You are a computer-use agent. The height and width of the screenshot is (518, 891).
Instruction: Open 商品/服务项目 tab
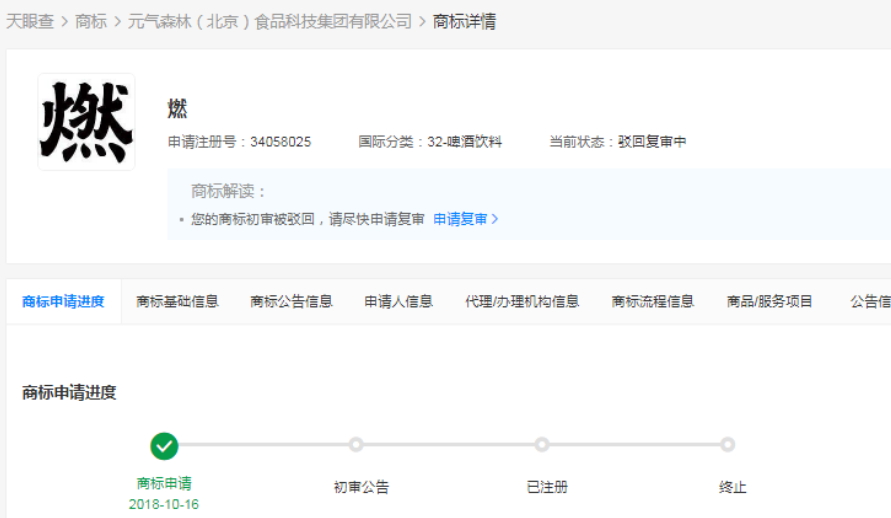click(769, 302)
